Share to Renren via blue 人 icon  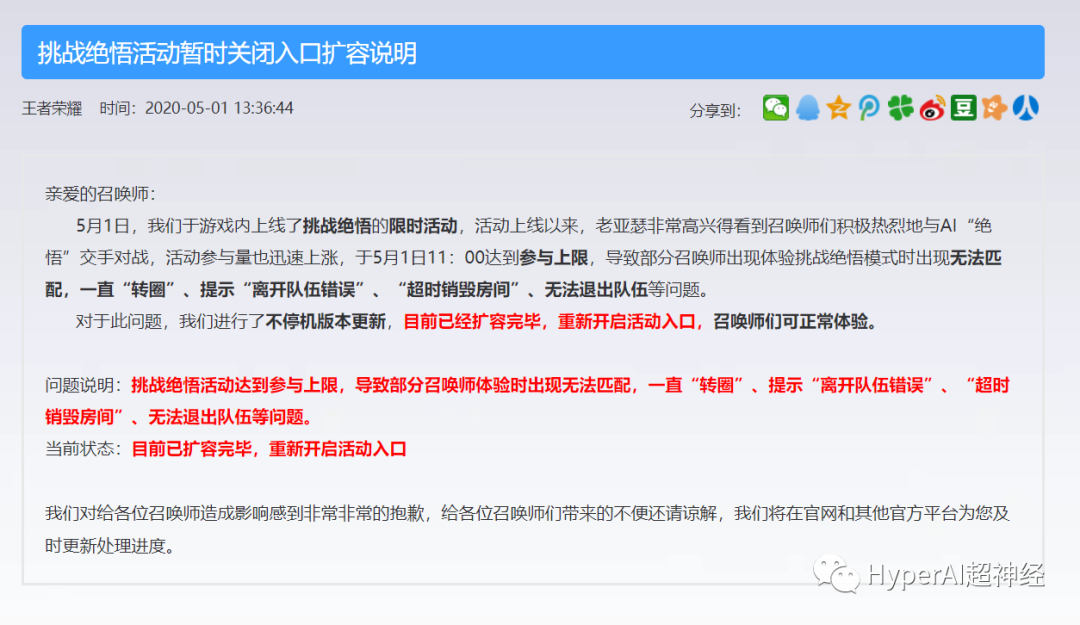[x=1026, y=108]
